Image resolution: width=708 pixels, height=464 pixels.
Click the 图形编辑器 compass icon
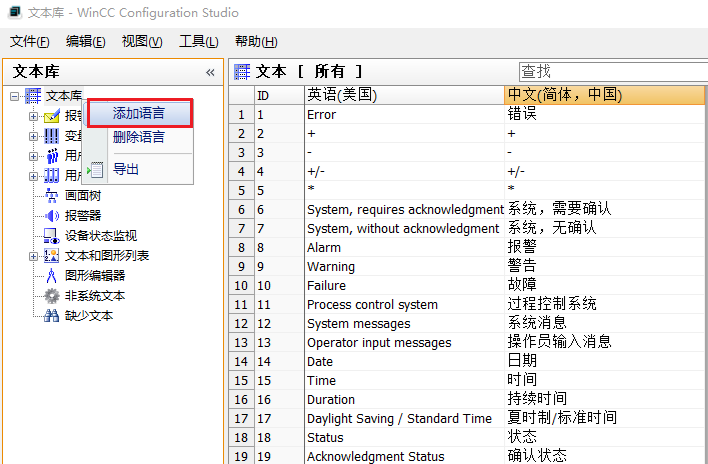click(52, 276)
